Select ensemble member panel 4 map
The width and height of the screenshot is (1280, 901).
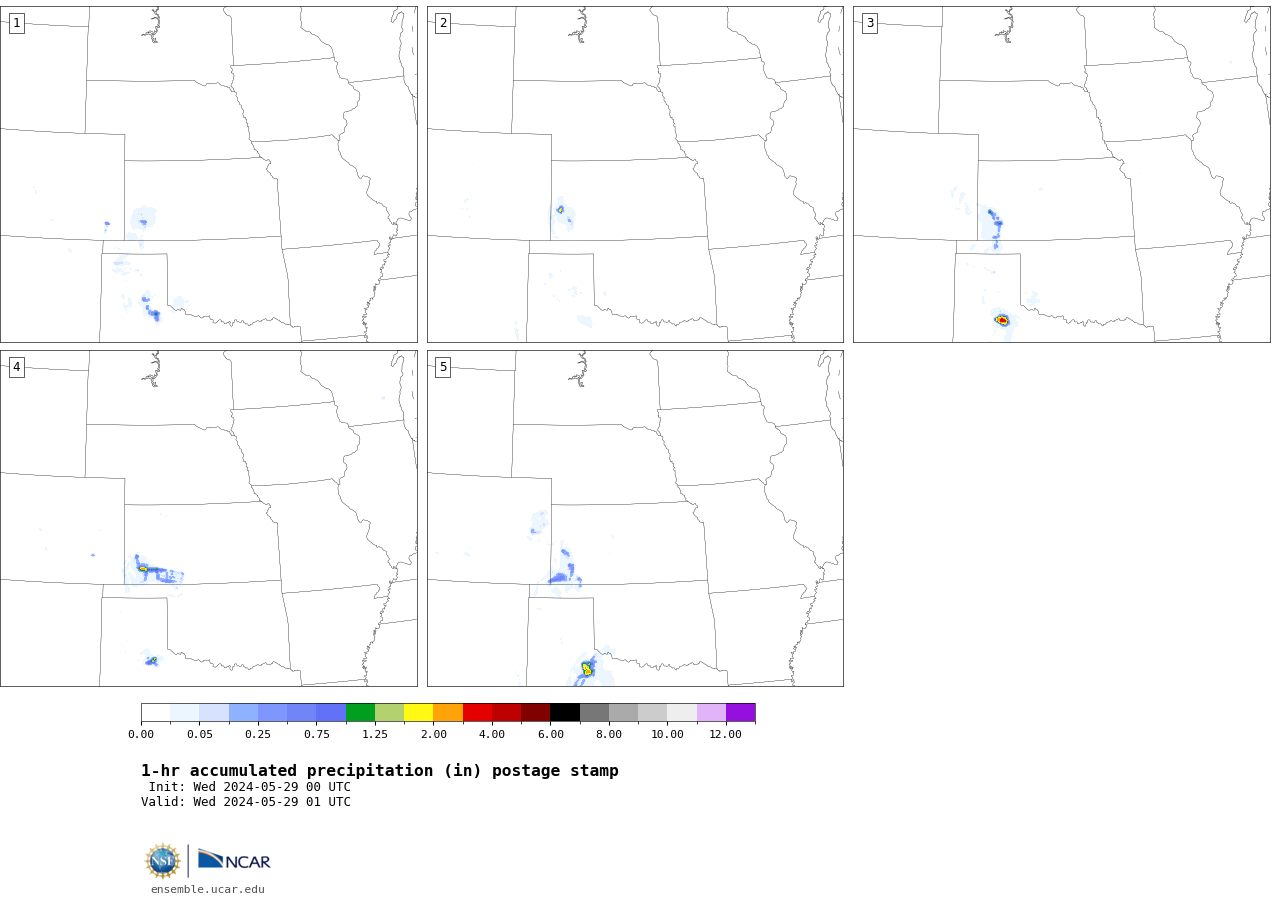[209, 518]
